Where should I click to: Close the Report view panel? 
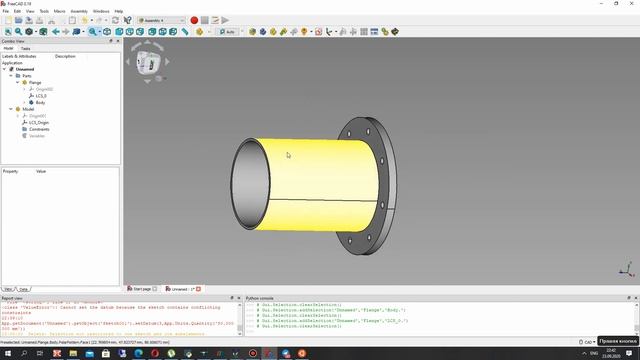coord(239,298)
